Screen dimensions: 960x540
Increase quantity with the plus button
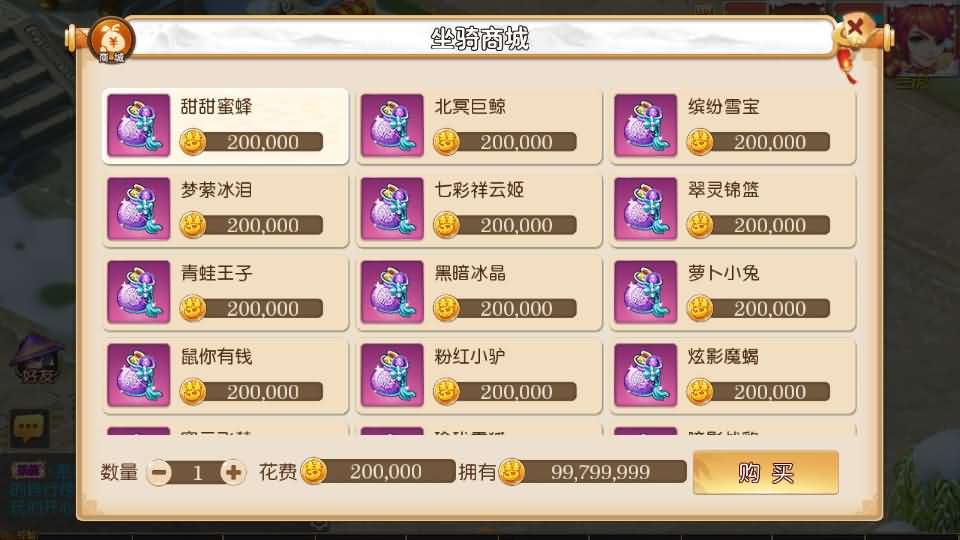pyautogui.click(x=233, y=472)
